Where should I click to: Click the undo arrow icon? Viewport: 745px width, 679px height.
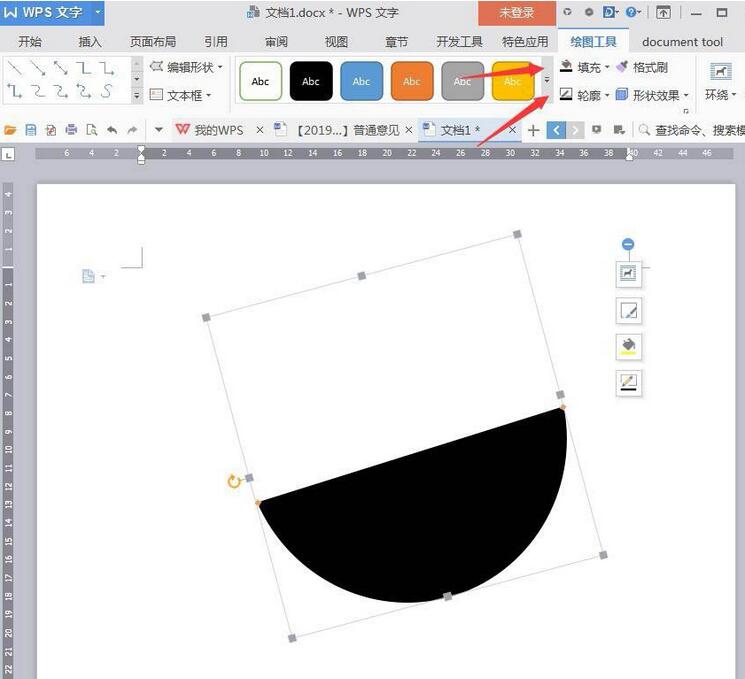[x=111, y=130]
